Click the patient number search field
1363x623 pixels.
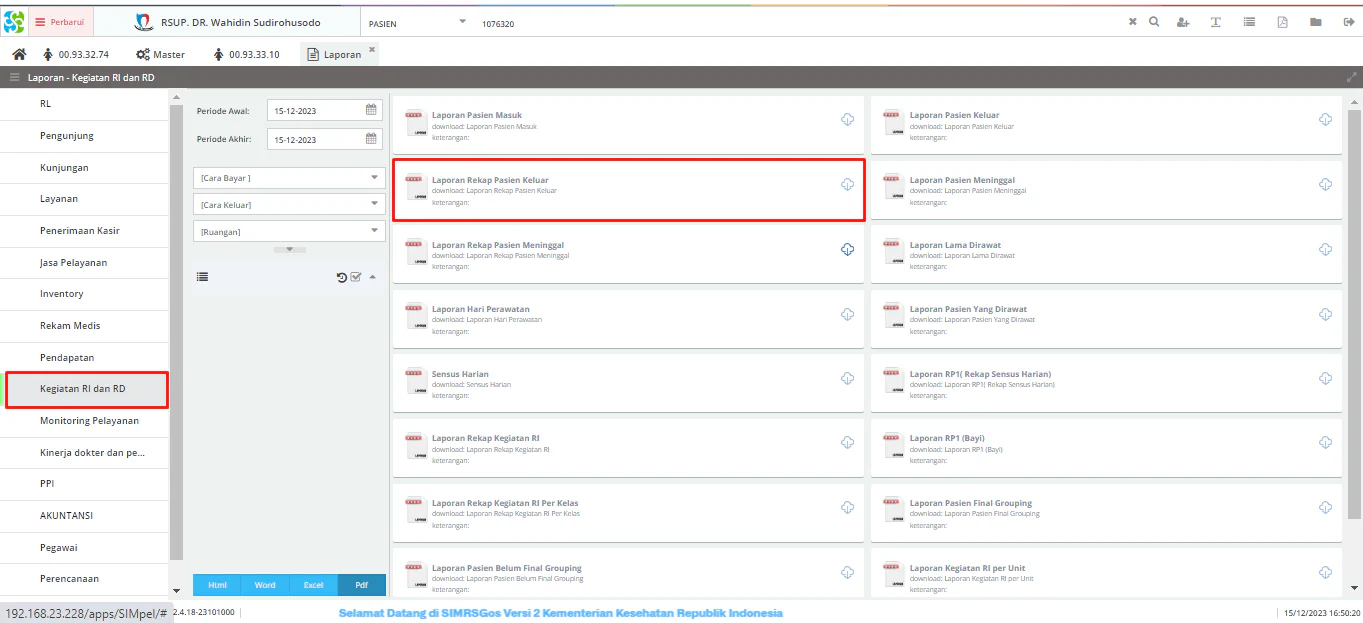click(x=800, y=22)
